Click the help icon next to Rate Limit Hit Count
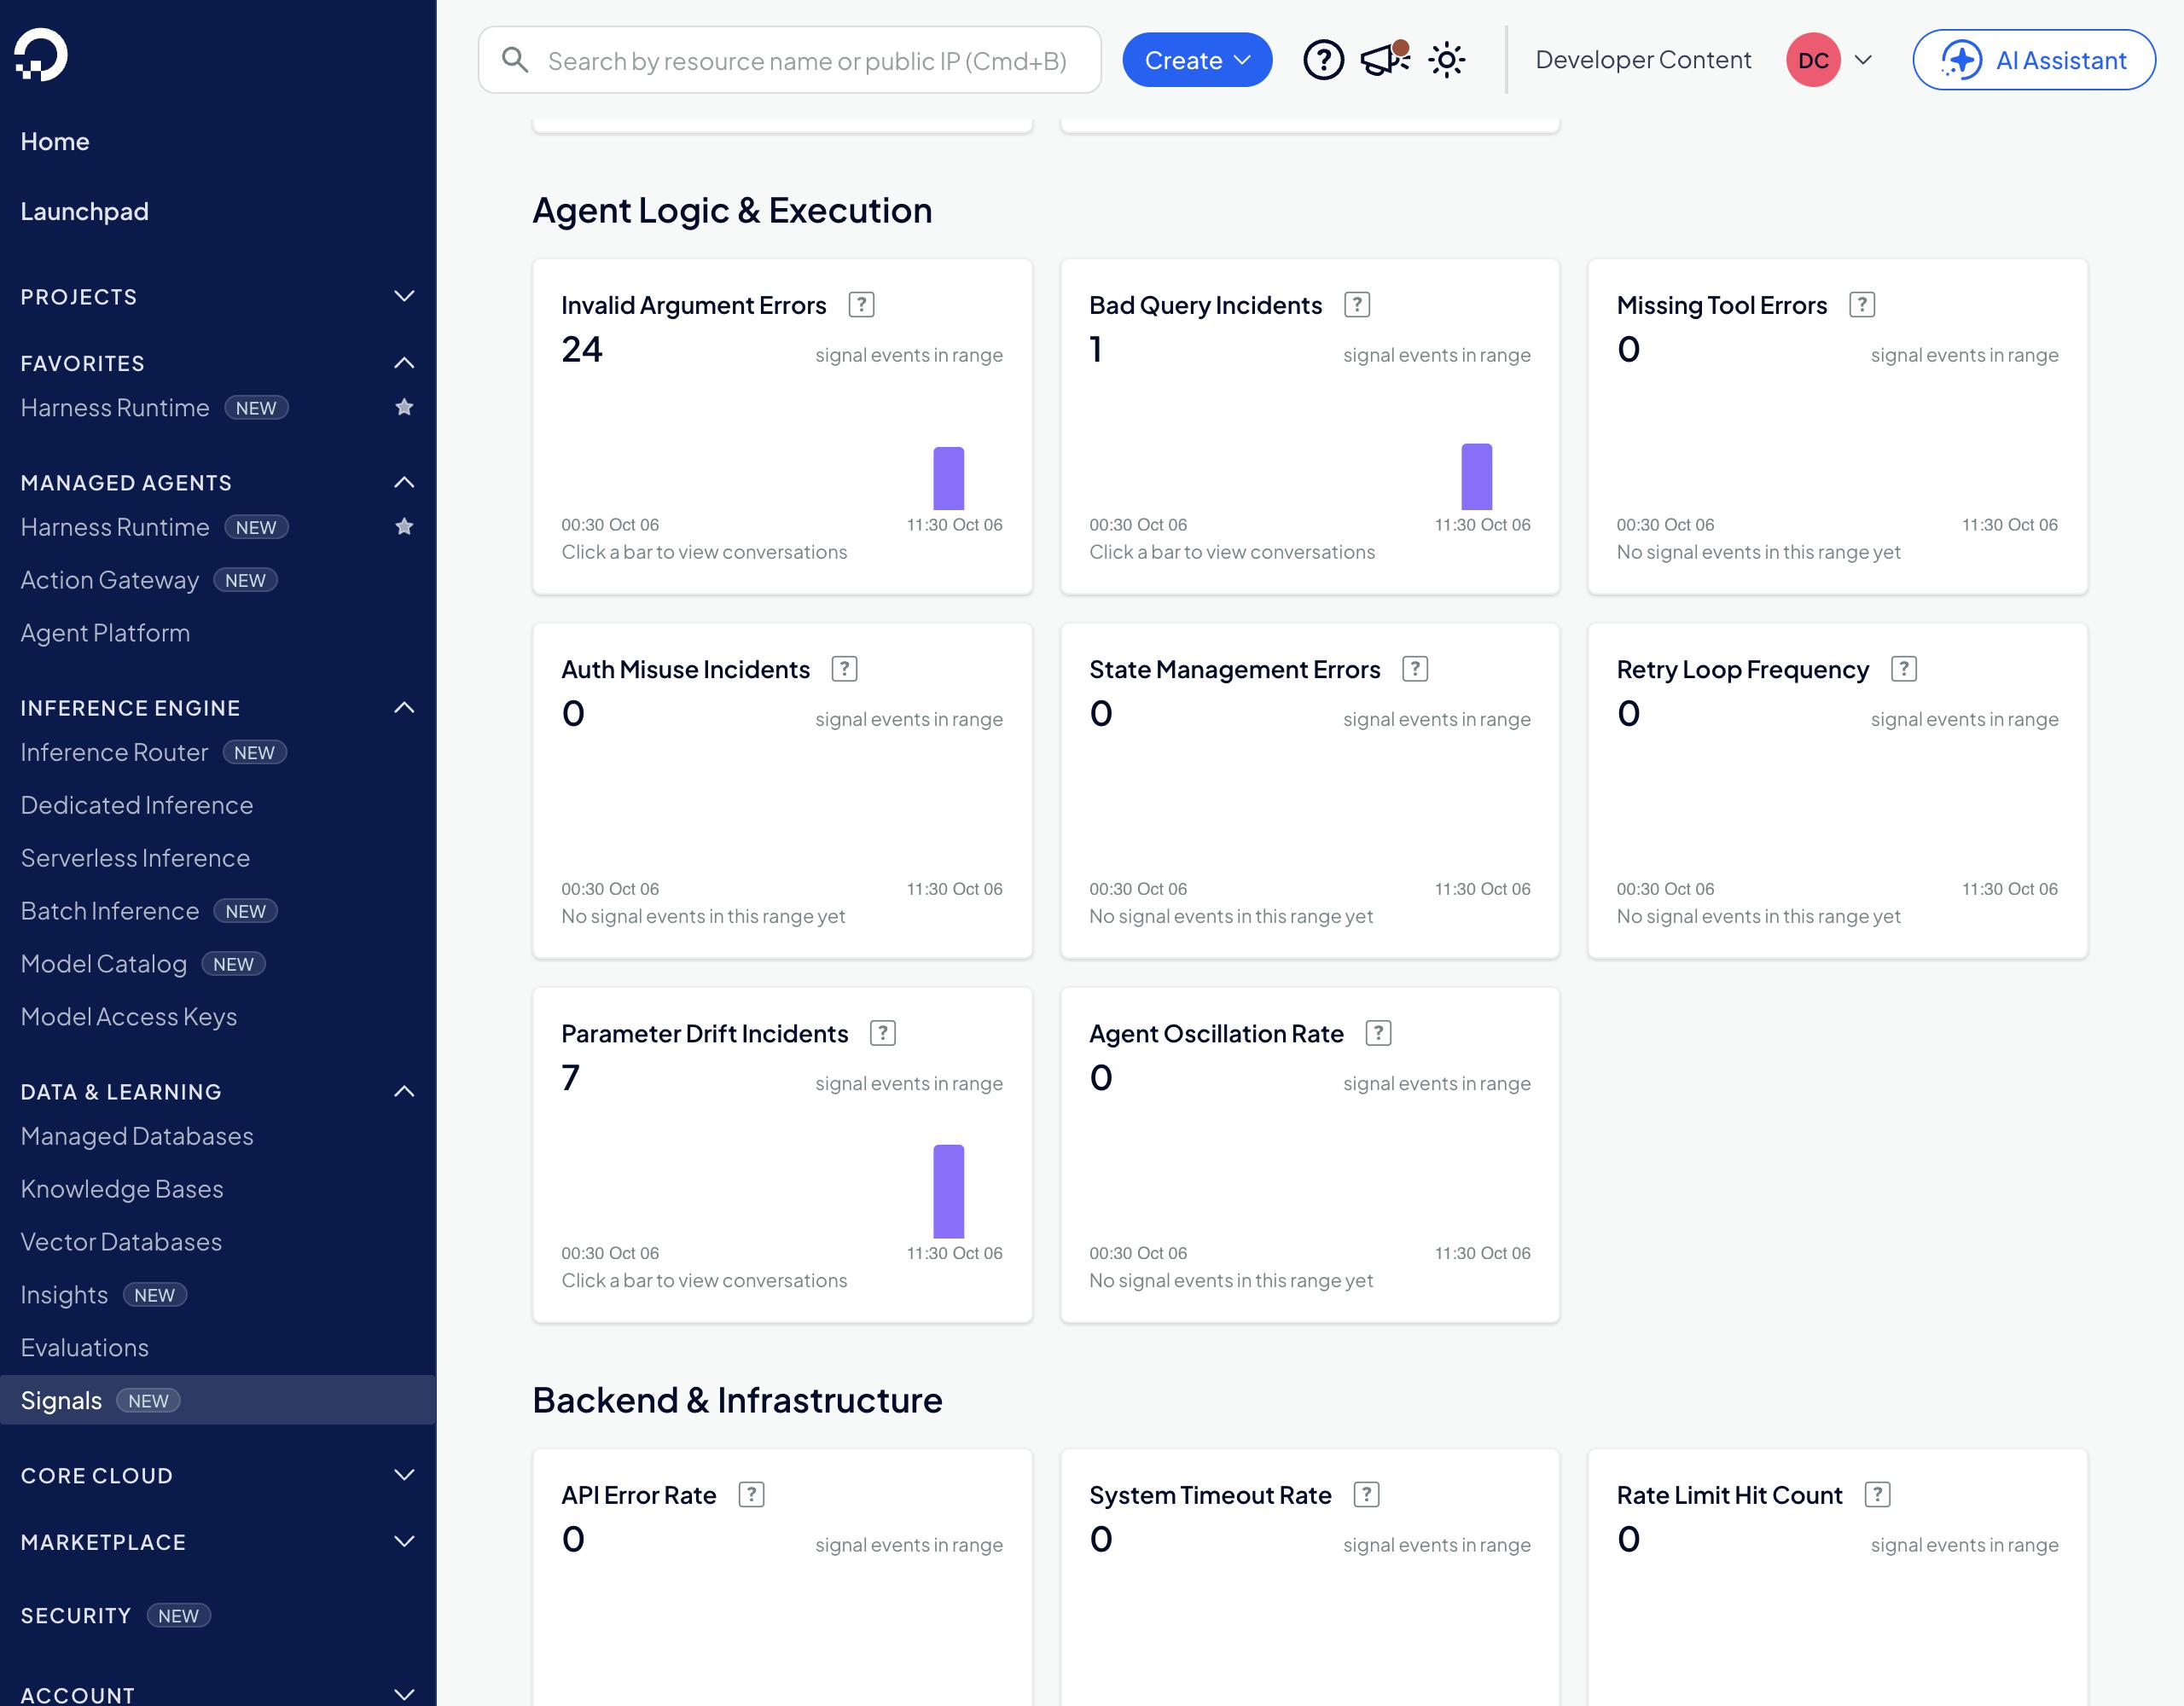 coord(1877,1495)
